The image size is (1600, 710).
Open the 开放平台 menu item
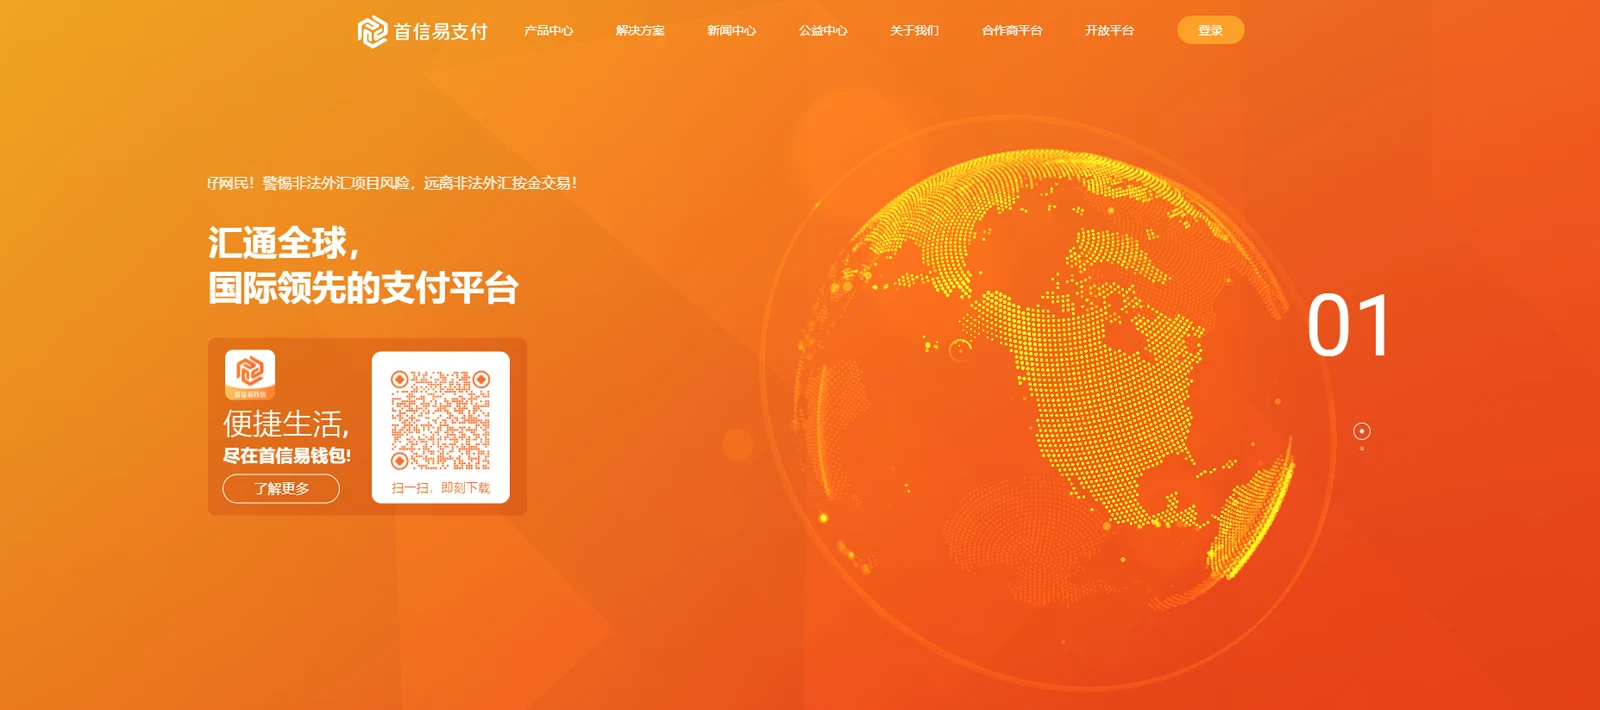1109,31
